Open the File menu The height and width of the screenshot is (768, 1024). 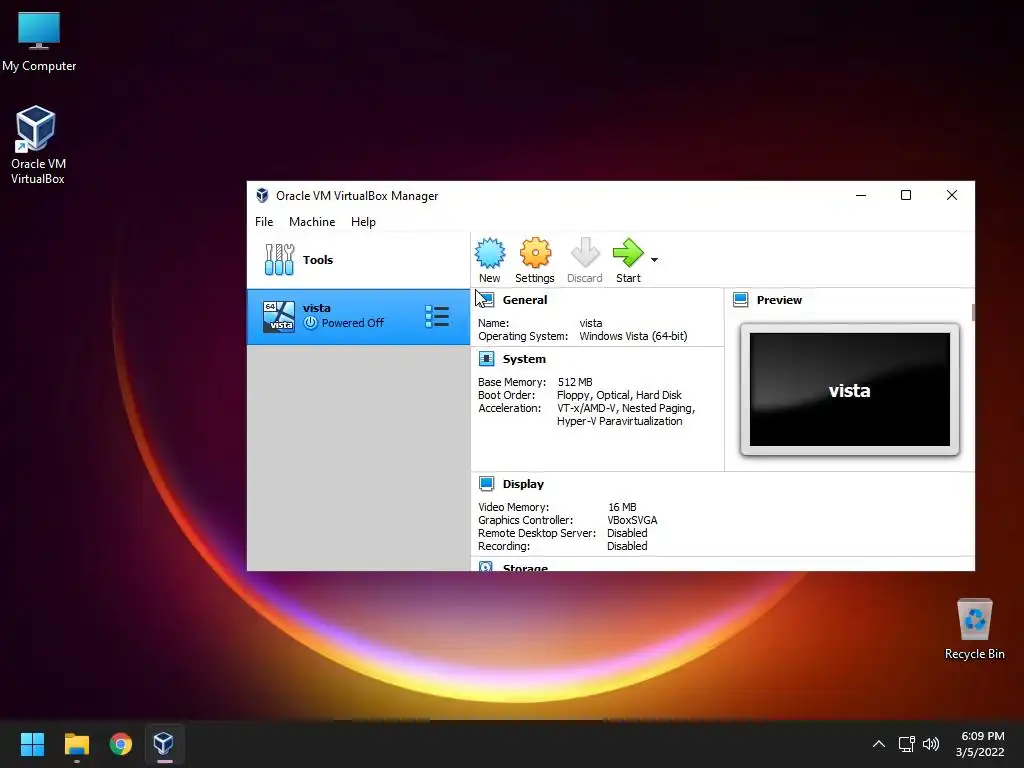pos(264,222)
